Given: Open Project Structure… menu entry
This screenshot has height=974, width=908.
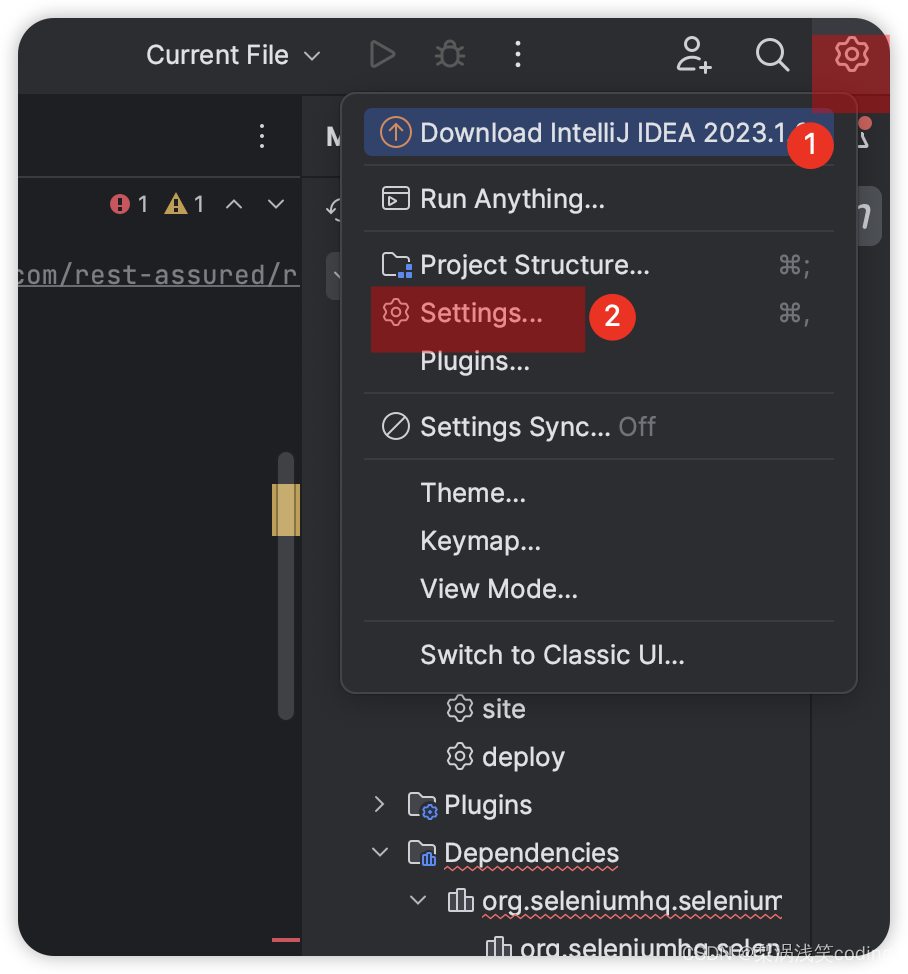Looking at the screenshot, I should click(x=599, y=265).
